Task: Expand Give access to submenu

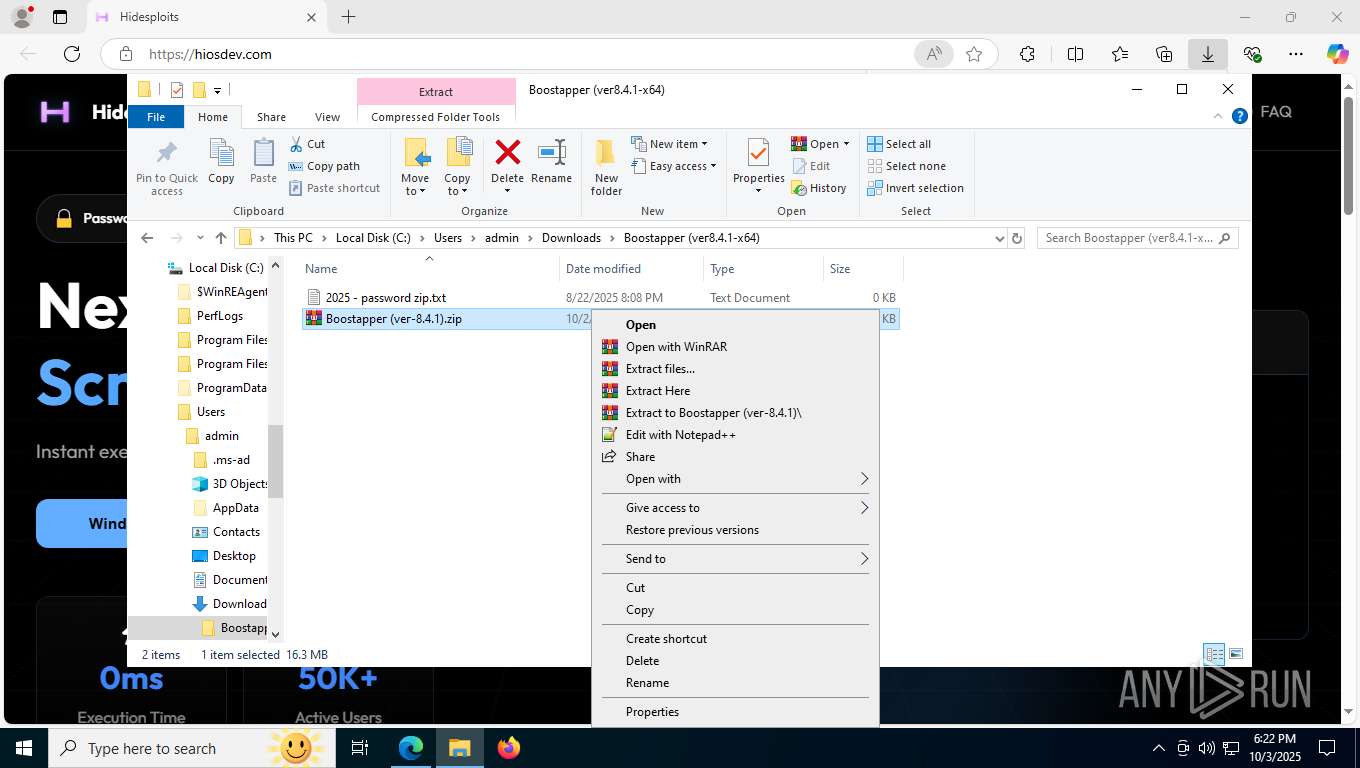Action: (x=735, y=507)
